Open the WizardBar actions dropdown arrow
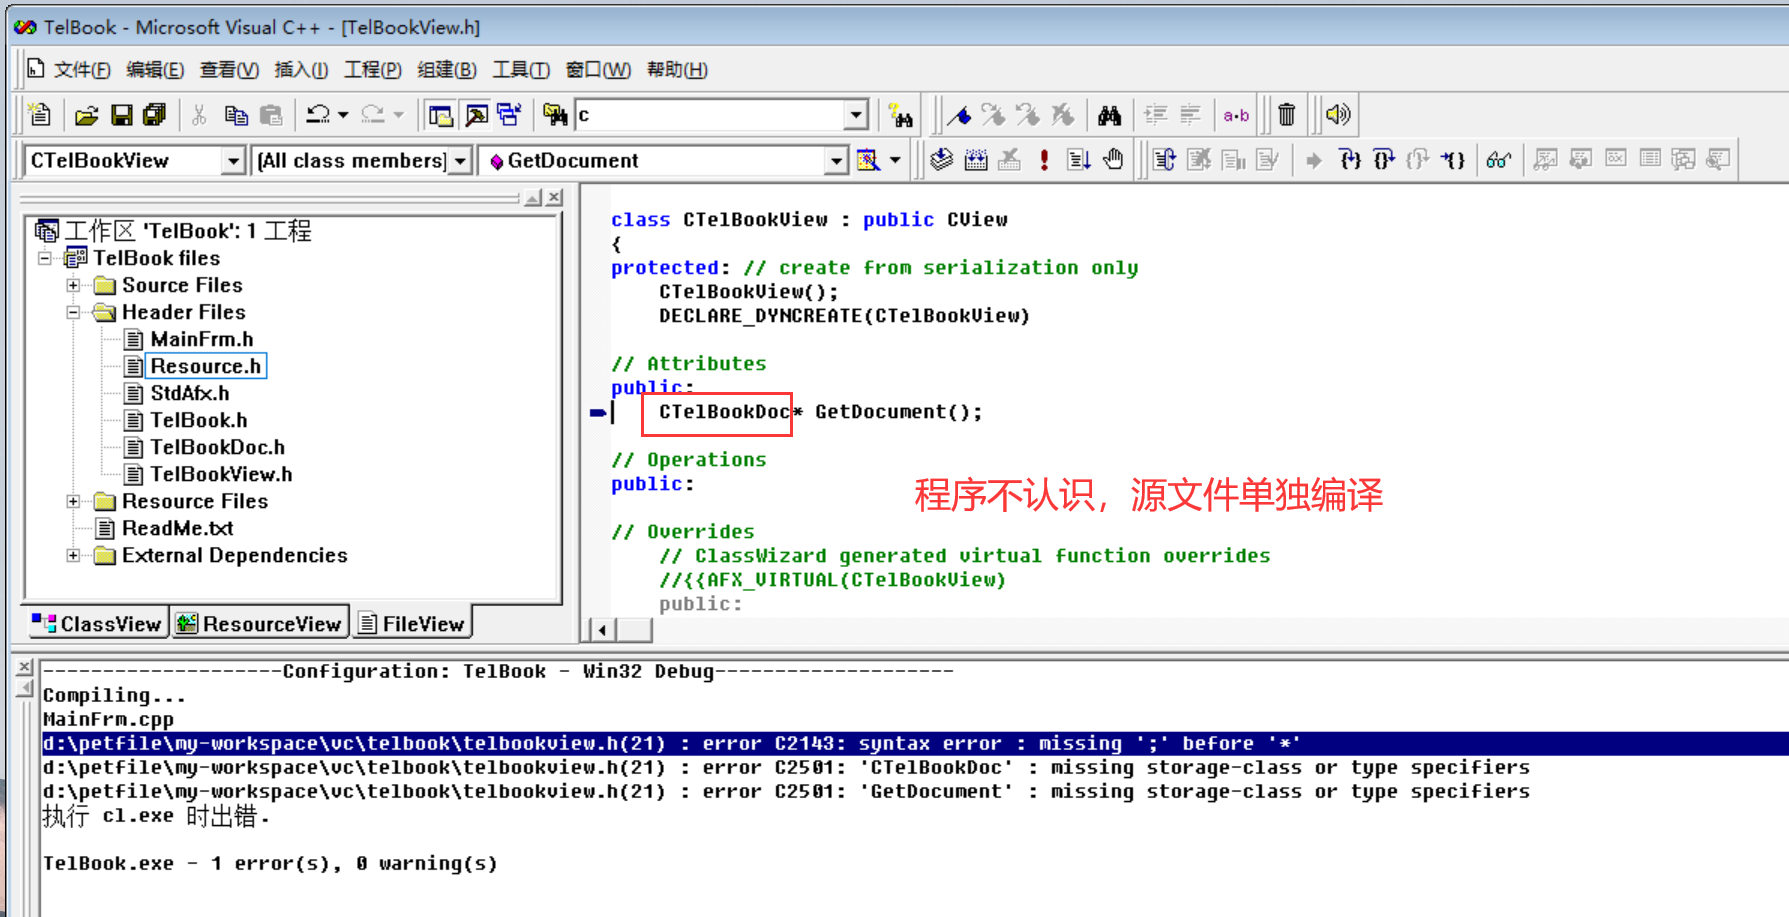Screen dimensions: 1789x917 pyautogui.click(x=895, y=160)
